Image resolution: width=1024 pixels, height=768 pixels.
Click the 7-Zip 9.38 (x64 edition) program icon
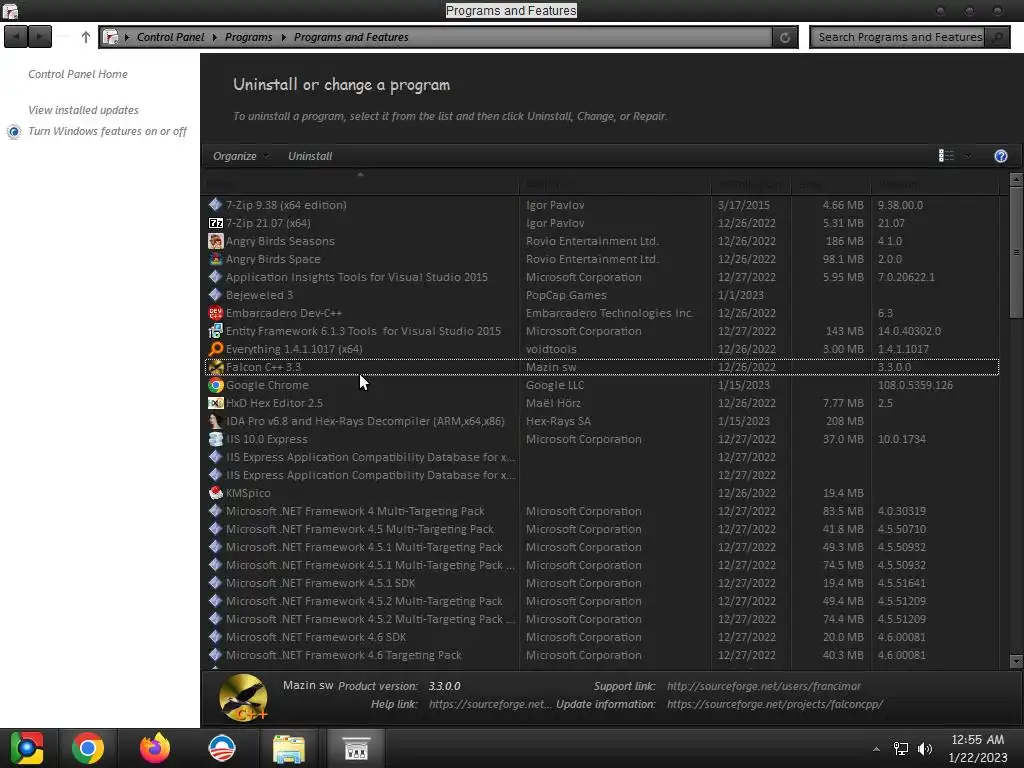tap(216, 204)
